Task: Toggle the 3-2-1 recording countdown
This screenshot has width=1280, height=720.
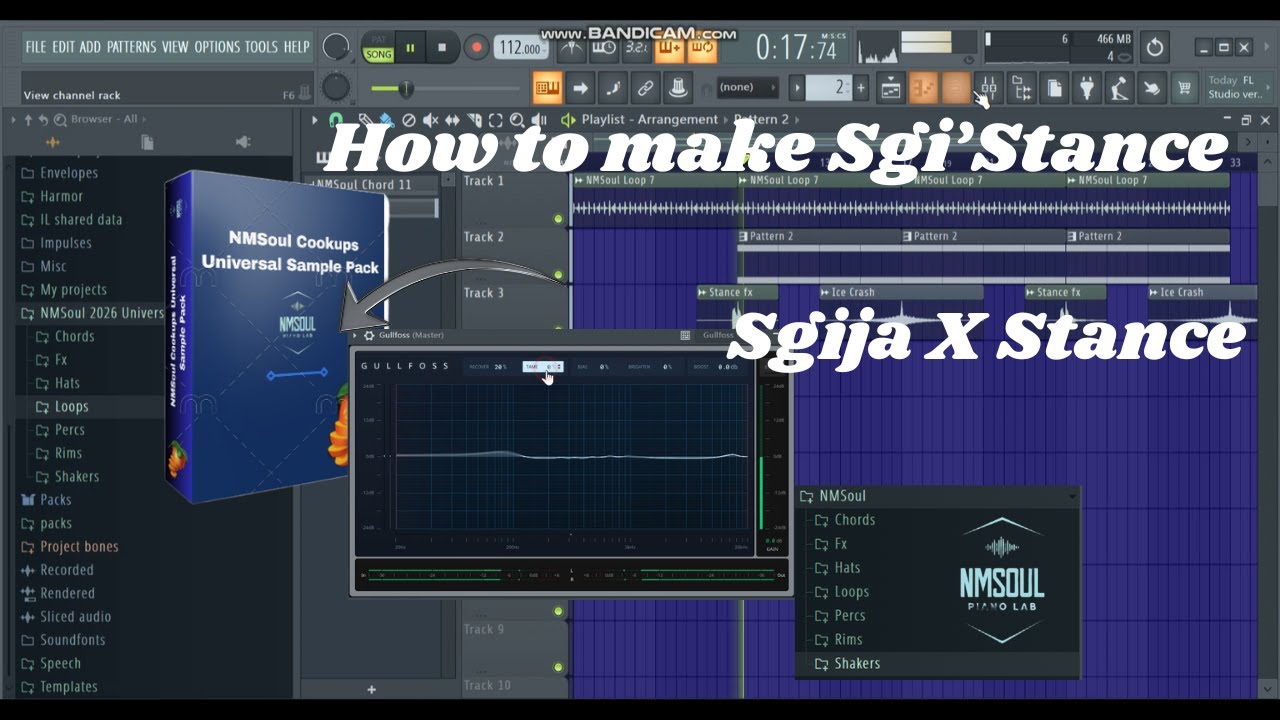Action: point(636,48)
